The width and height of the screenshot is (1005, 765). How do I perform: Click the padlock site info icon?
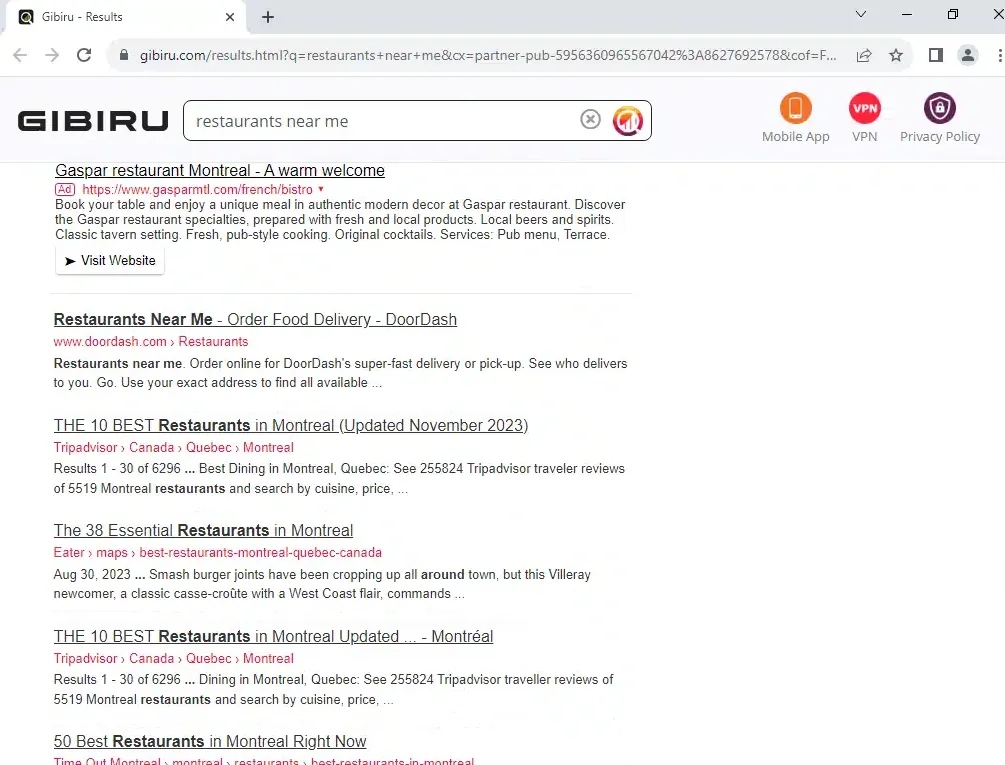pos(124,55)
